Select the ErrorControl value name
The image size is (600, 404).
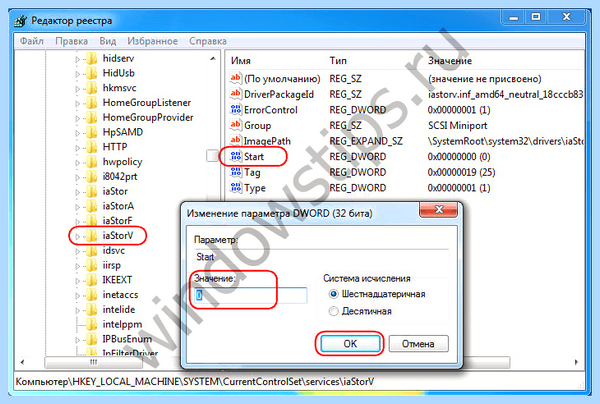pos(271,110)
